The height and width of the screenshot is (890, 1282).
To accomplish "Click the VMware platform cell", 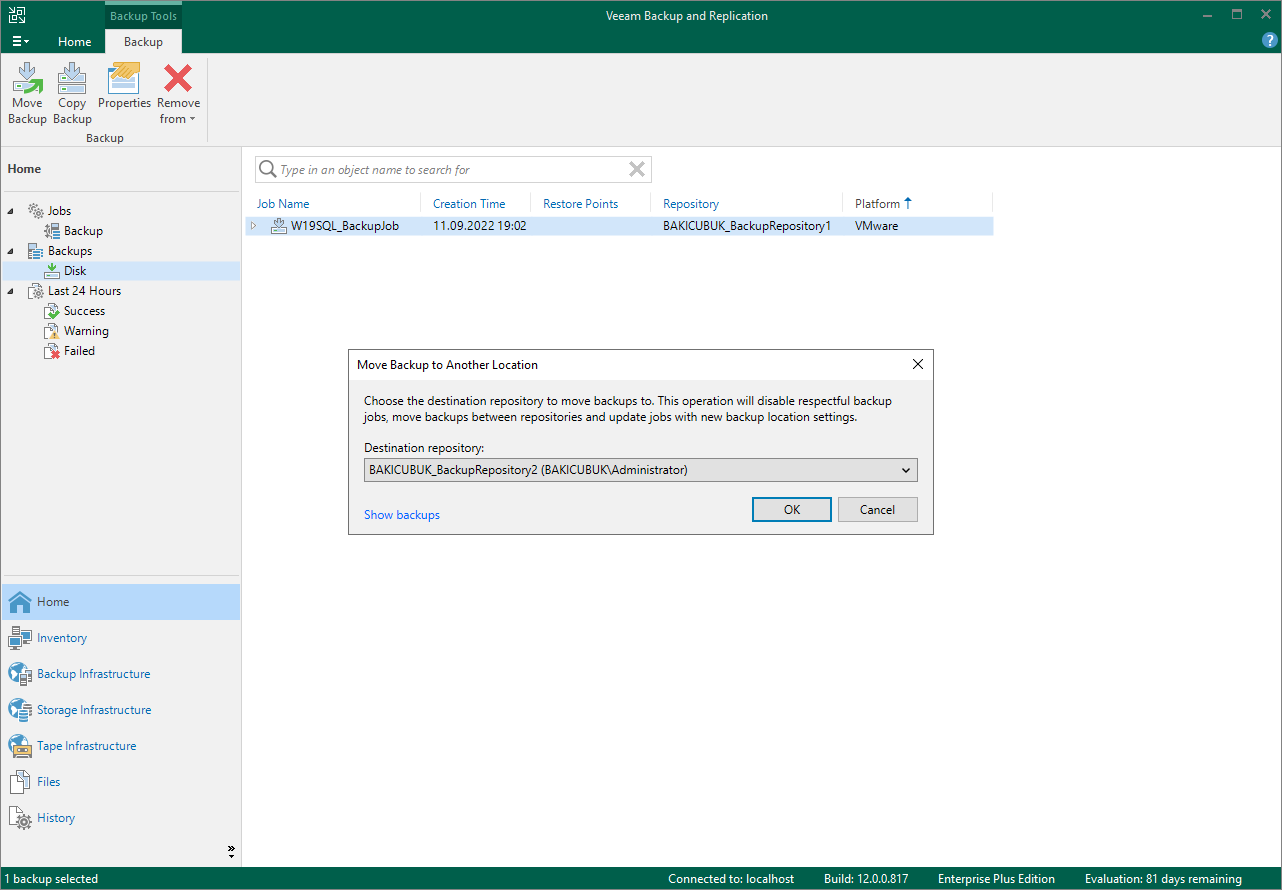I will [877, 226].
